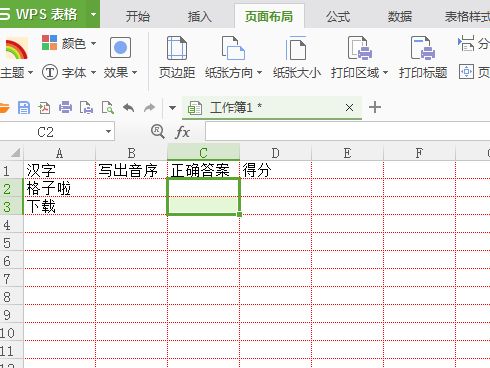Select the 页面布局 tab
Screen dimensions: 490x368
tap(269, 16)
